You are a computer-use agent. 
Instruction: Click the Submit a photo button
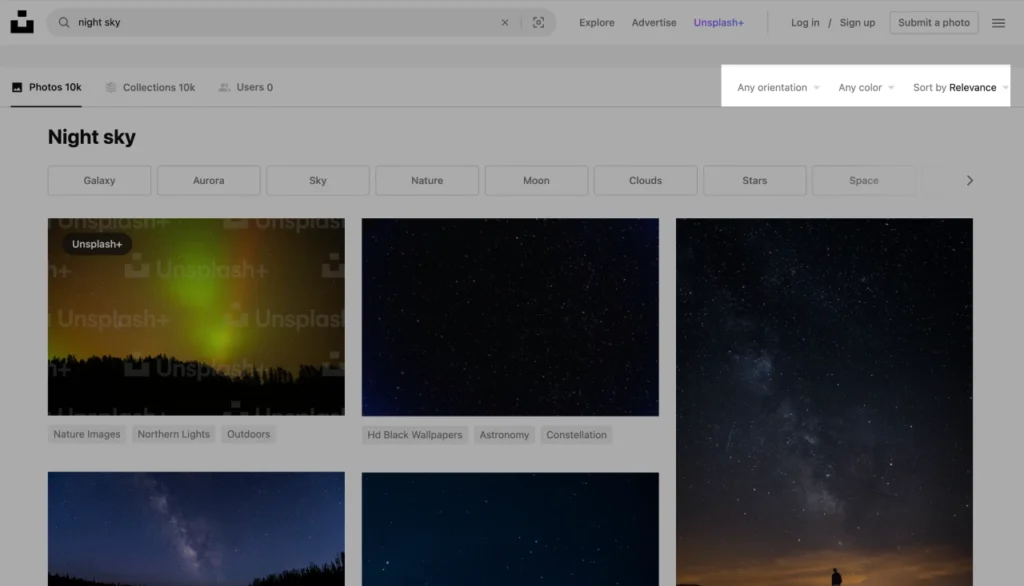point(933,22)
